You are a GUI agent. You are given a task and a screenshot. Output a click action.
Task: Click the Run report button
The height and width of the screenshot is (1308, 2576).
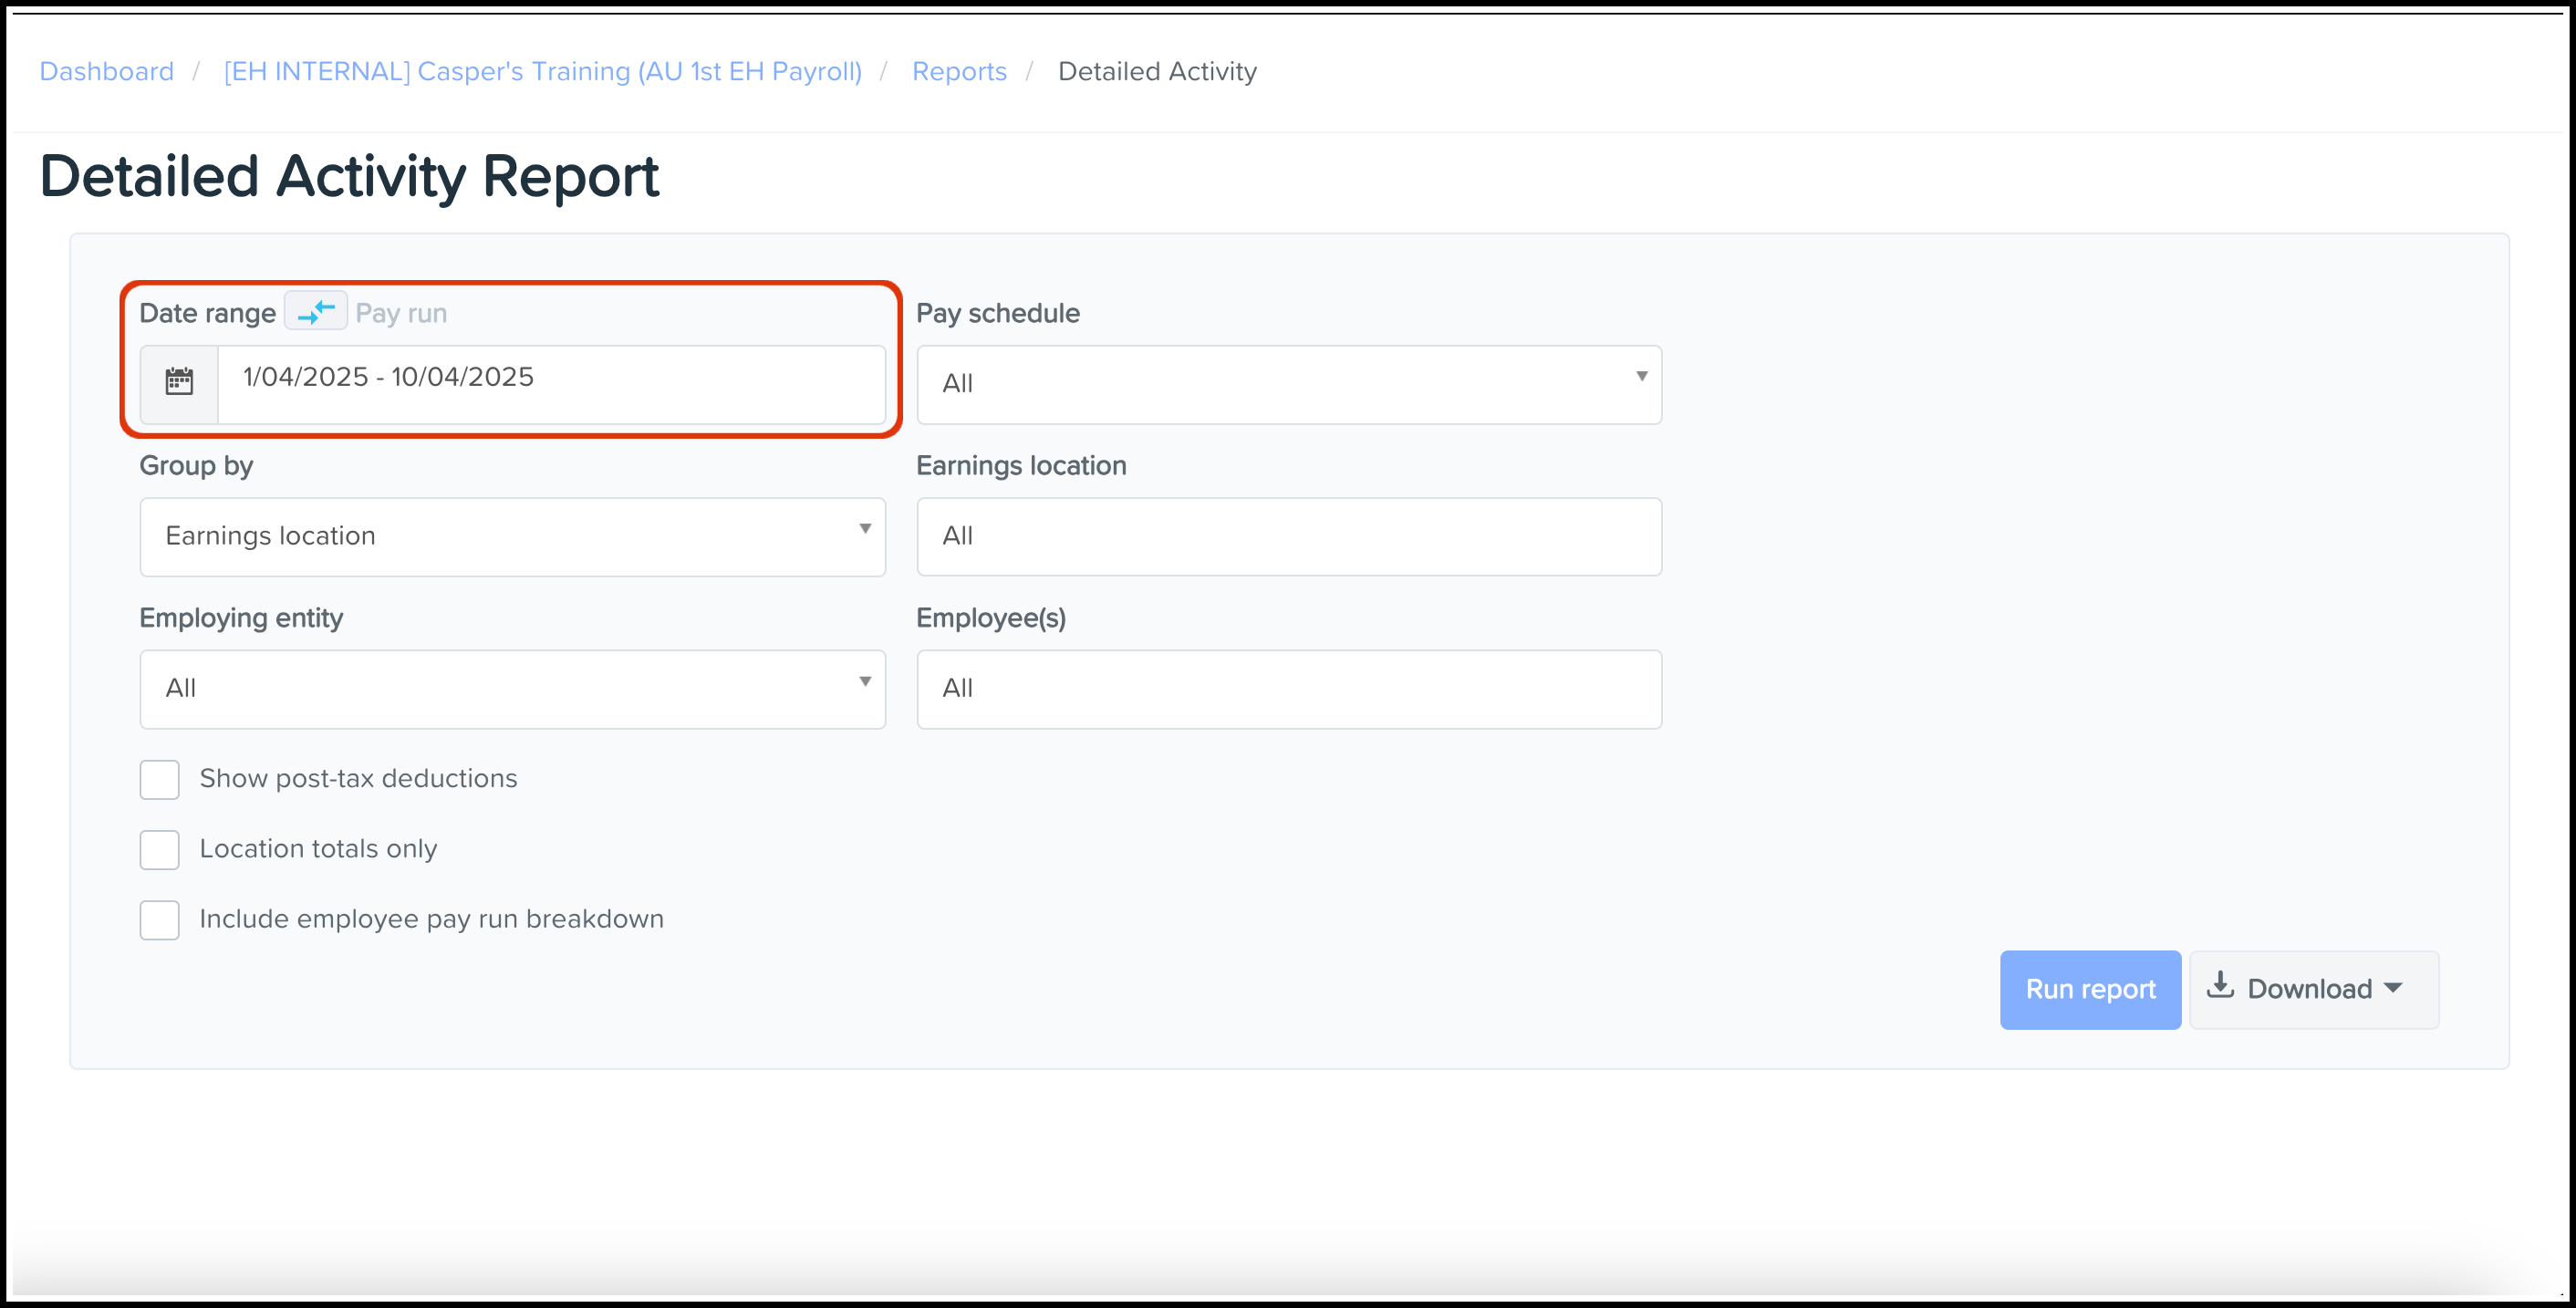pos(2090,989)
